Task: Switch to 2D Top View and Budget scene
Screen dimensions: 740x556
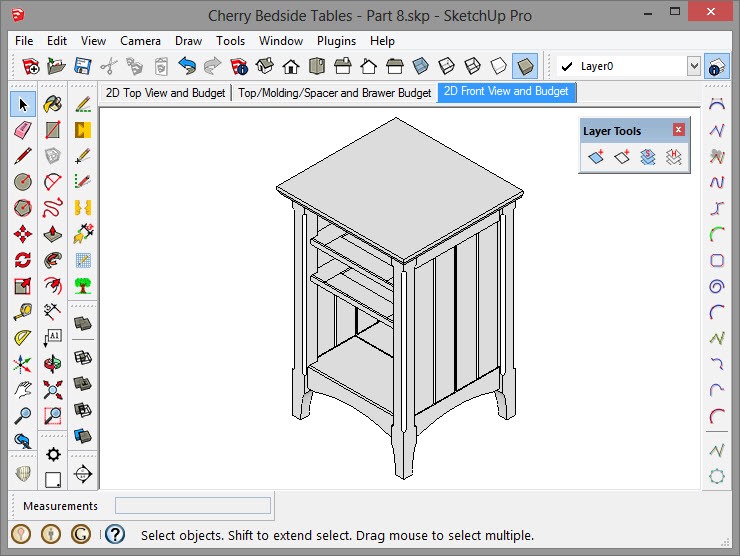Action: click(166, 93)
